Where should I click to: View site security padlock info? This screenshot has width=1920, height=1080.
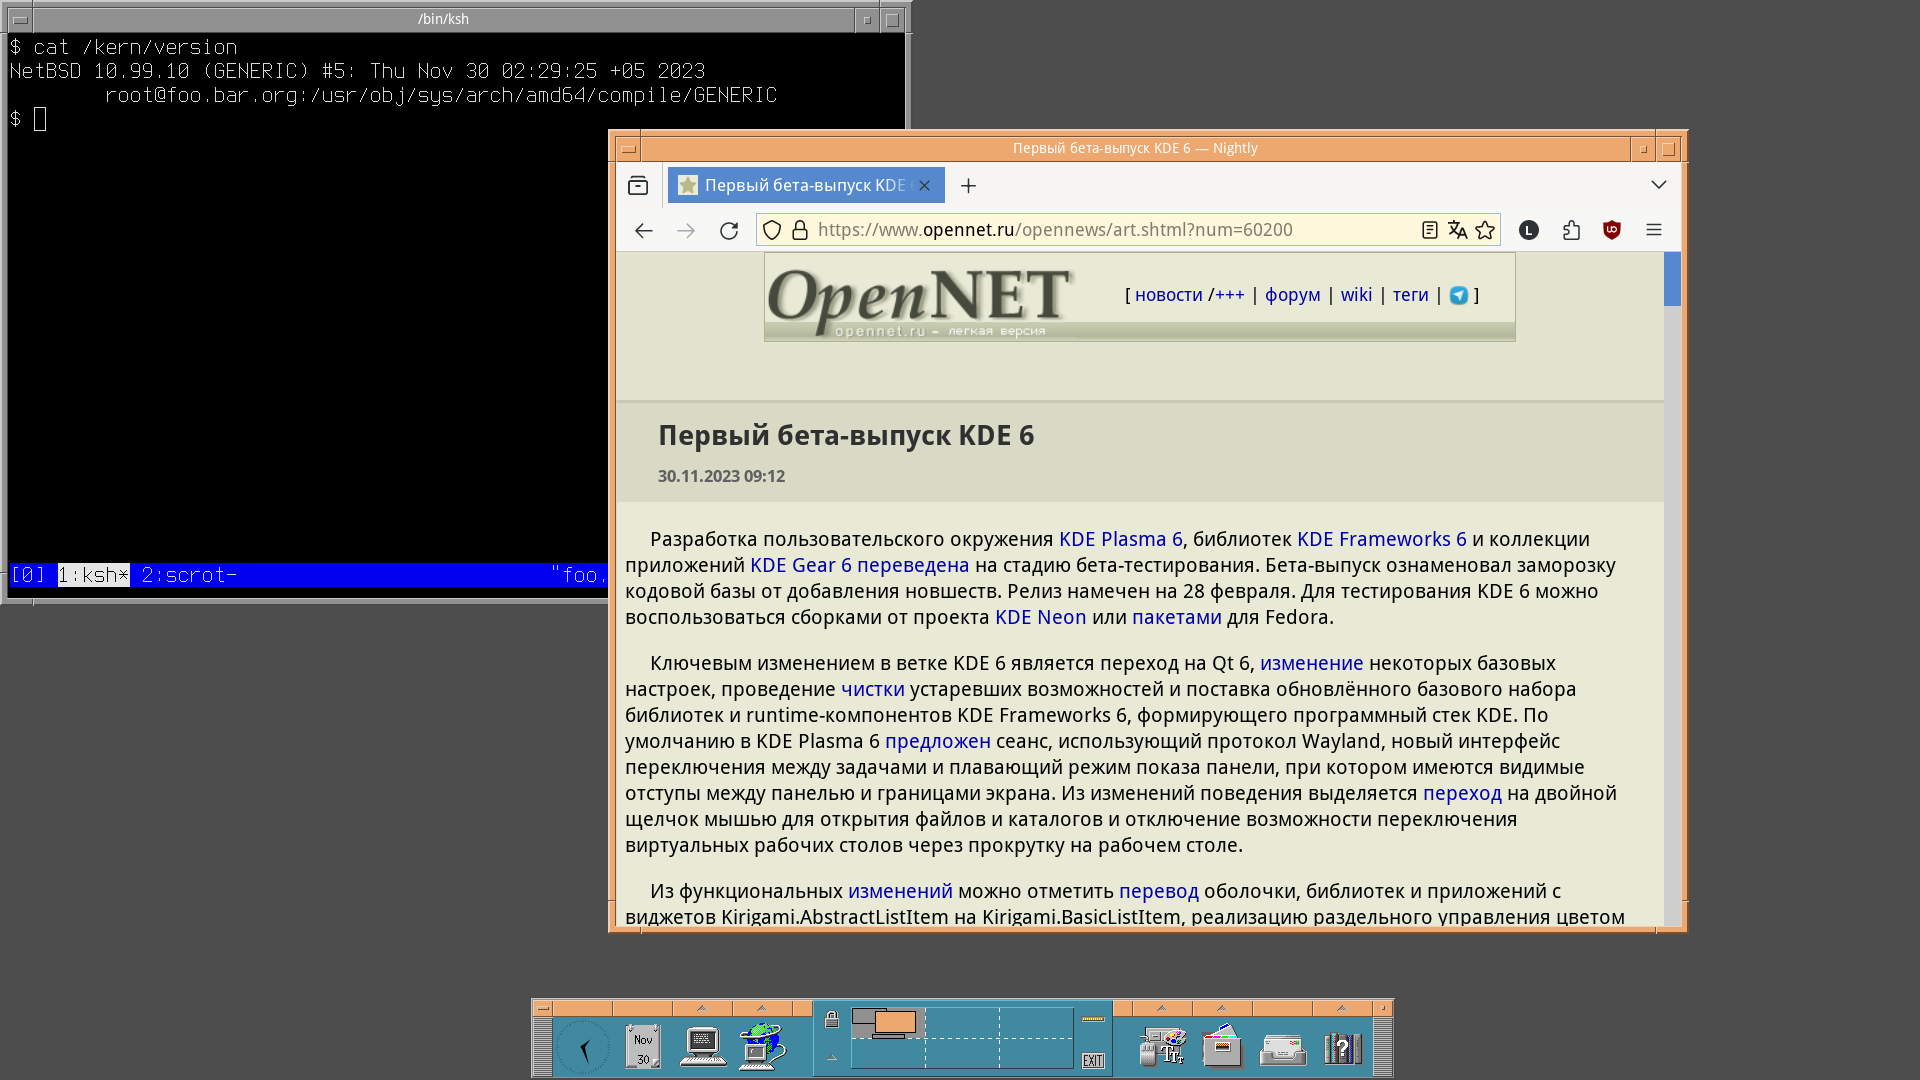[x=800, y=231]
